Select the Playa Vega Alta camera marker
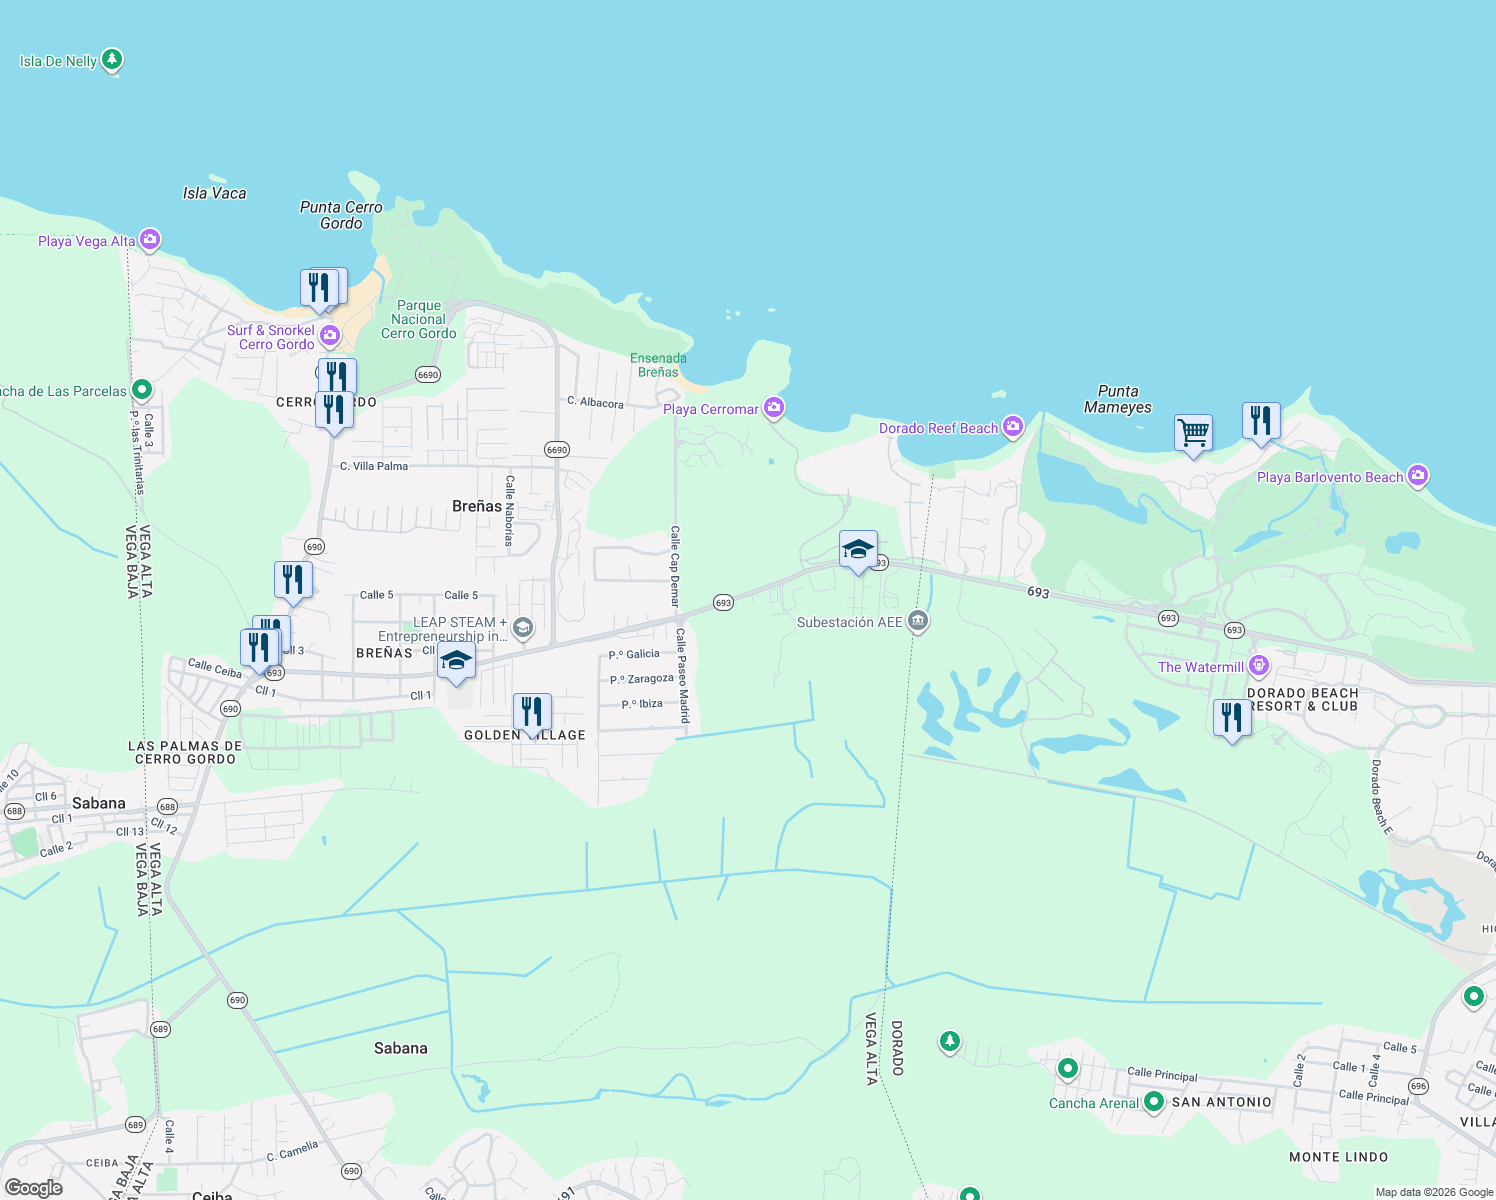 pos(150,239)
